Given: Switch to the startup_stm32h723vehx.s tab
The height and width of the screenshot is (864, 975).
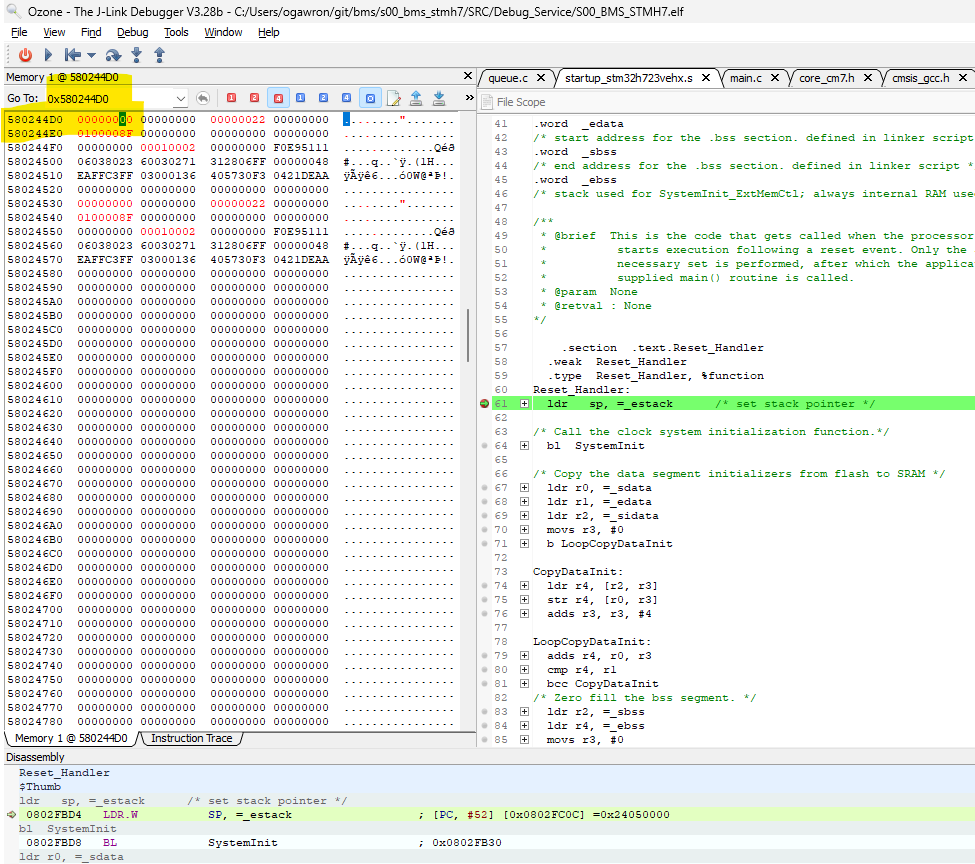Looking at the screenshot, I should click(x=629, y=78).
